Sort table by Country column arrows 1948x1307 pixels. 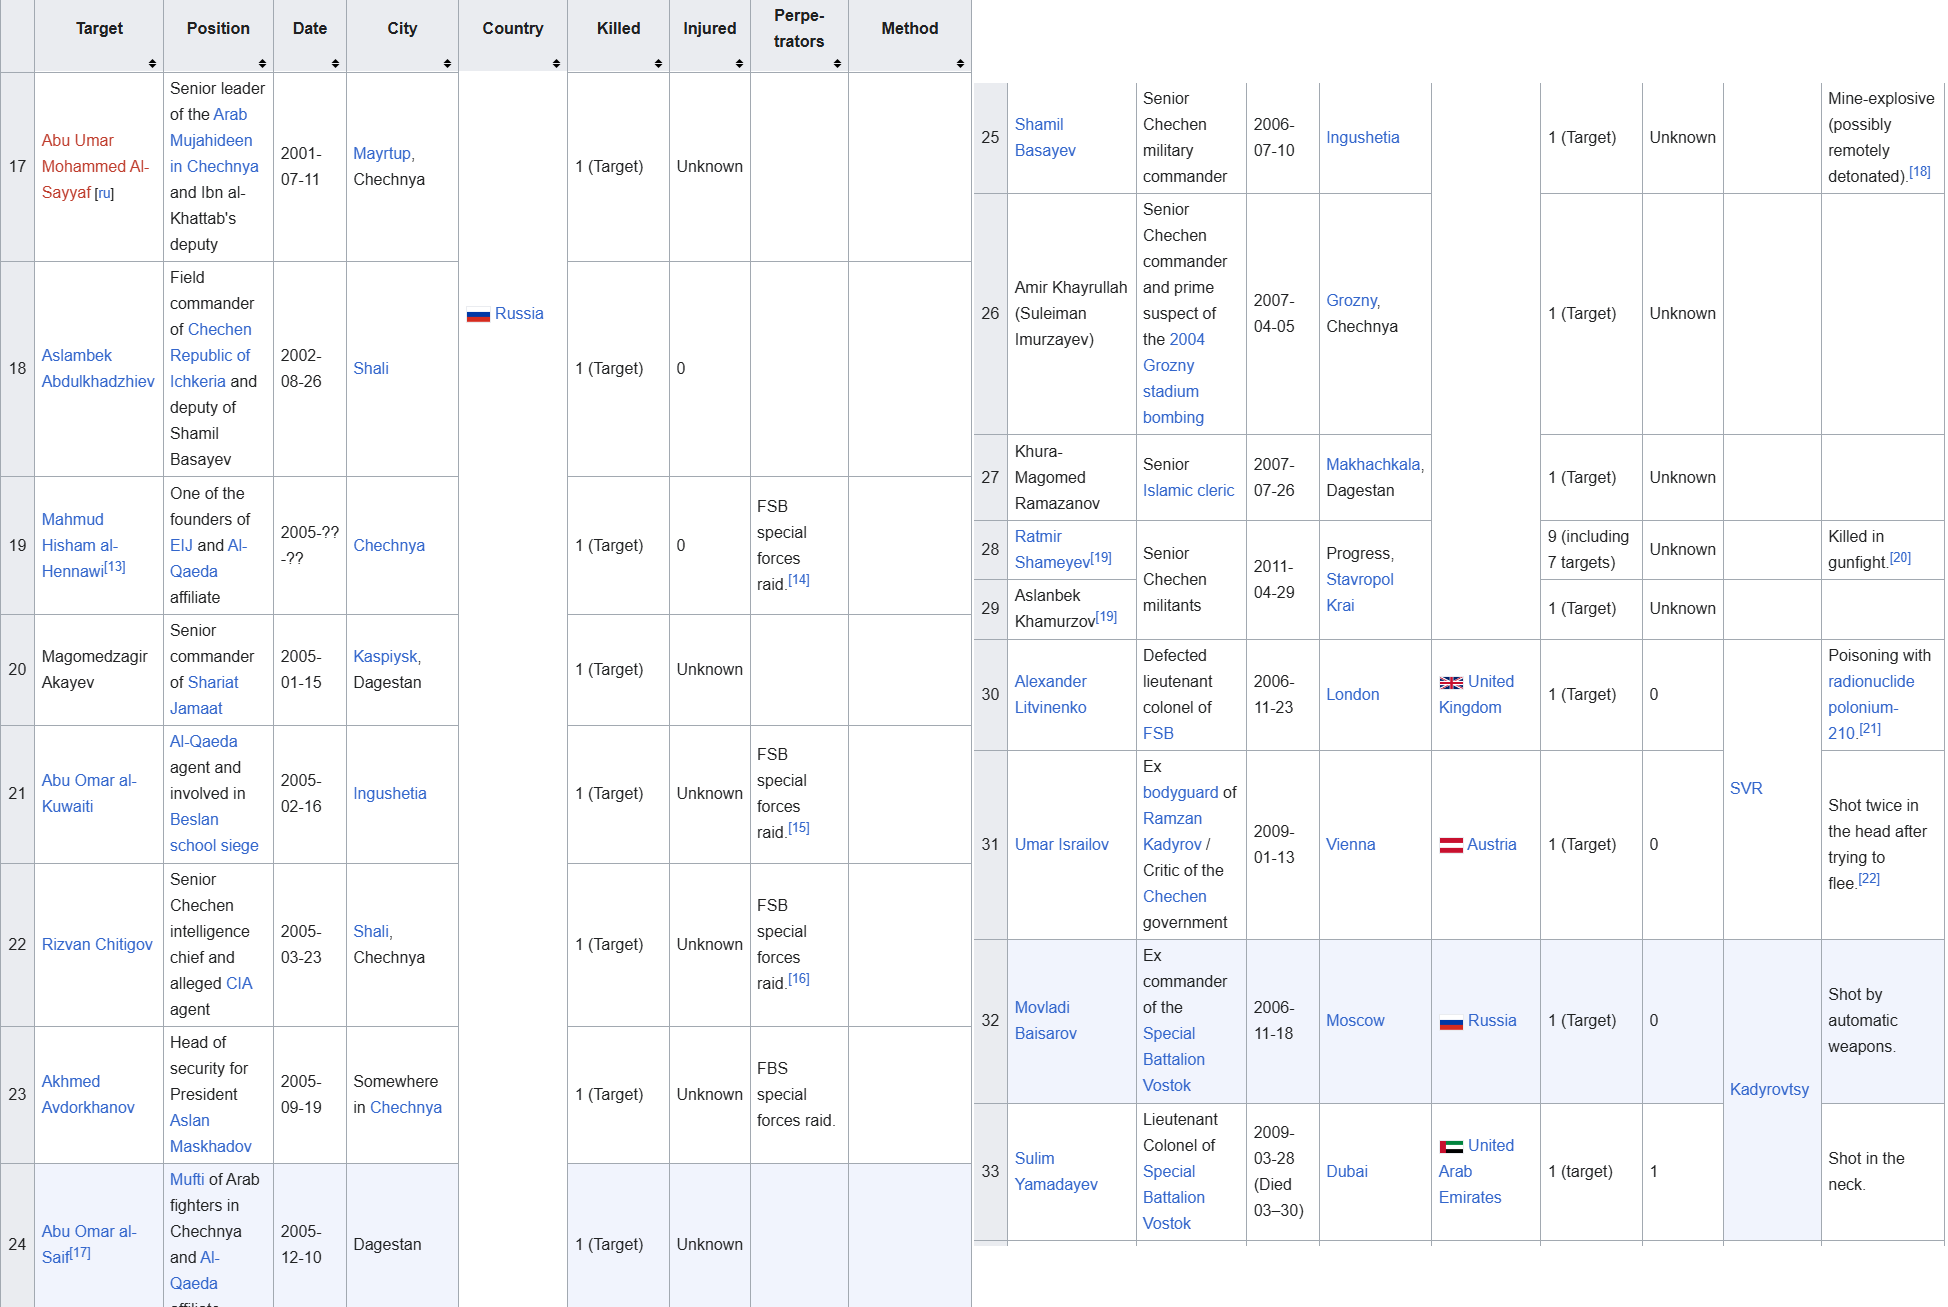(x=556, y=63)
